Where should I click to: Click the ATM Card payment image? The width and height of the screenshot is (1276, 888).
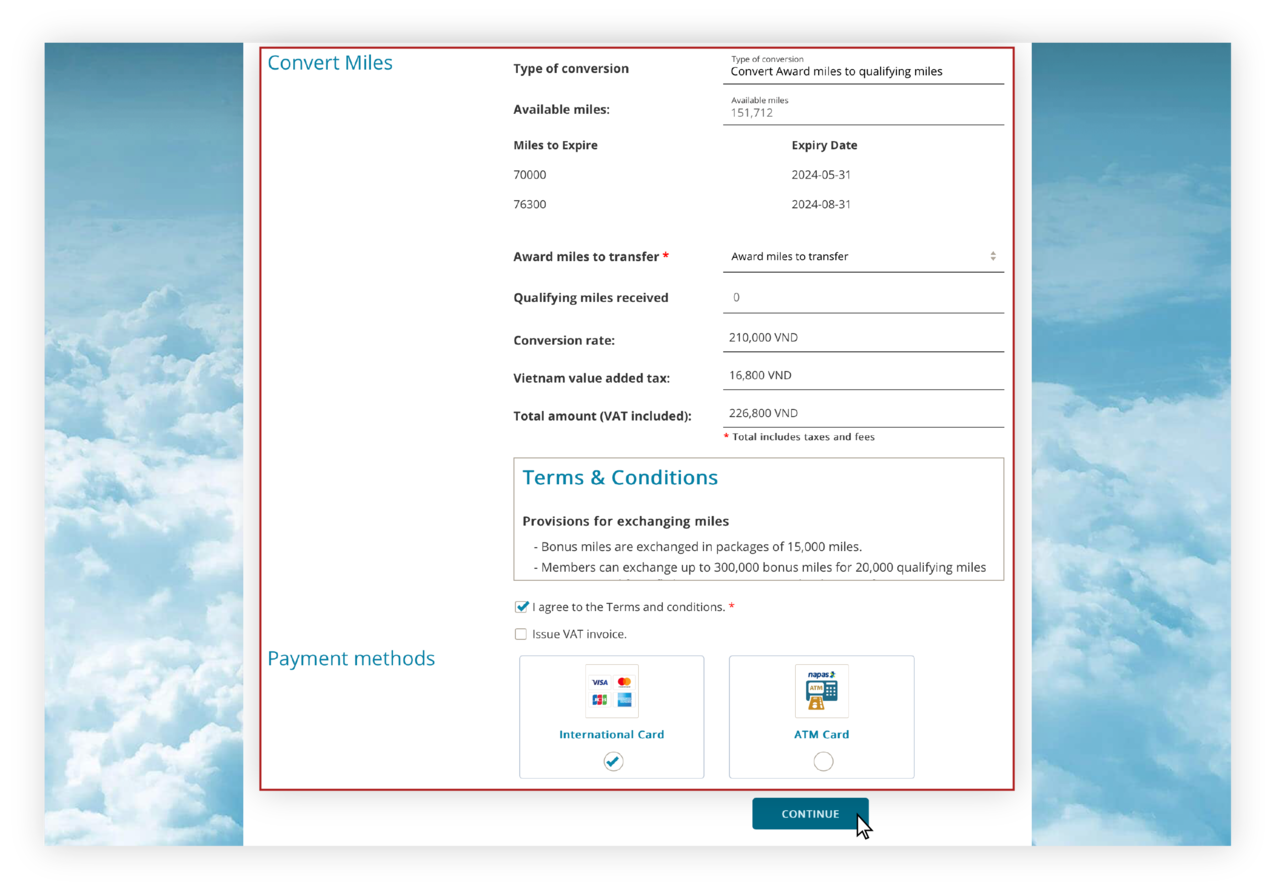pos(821,691)
